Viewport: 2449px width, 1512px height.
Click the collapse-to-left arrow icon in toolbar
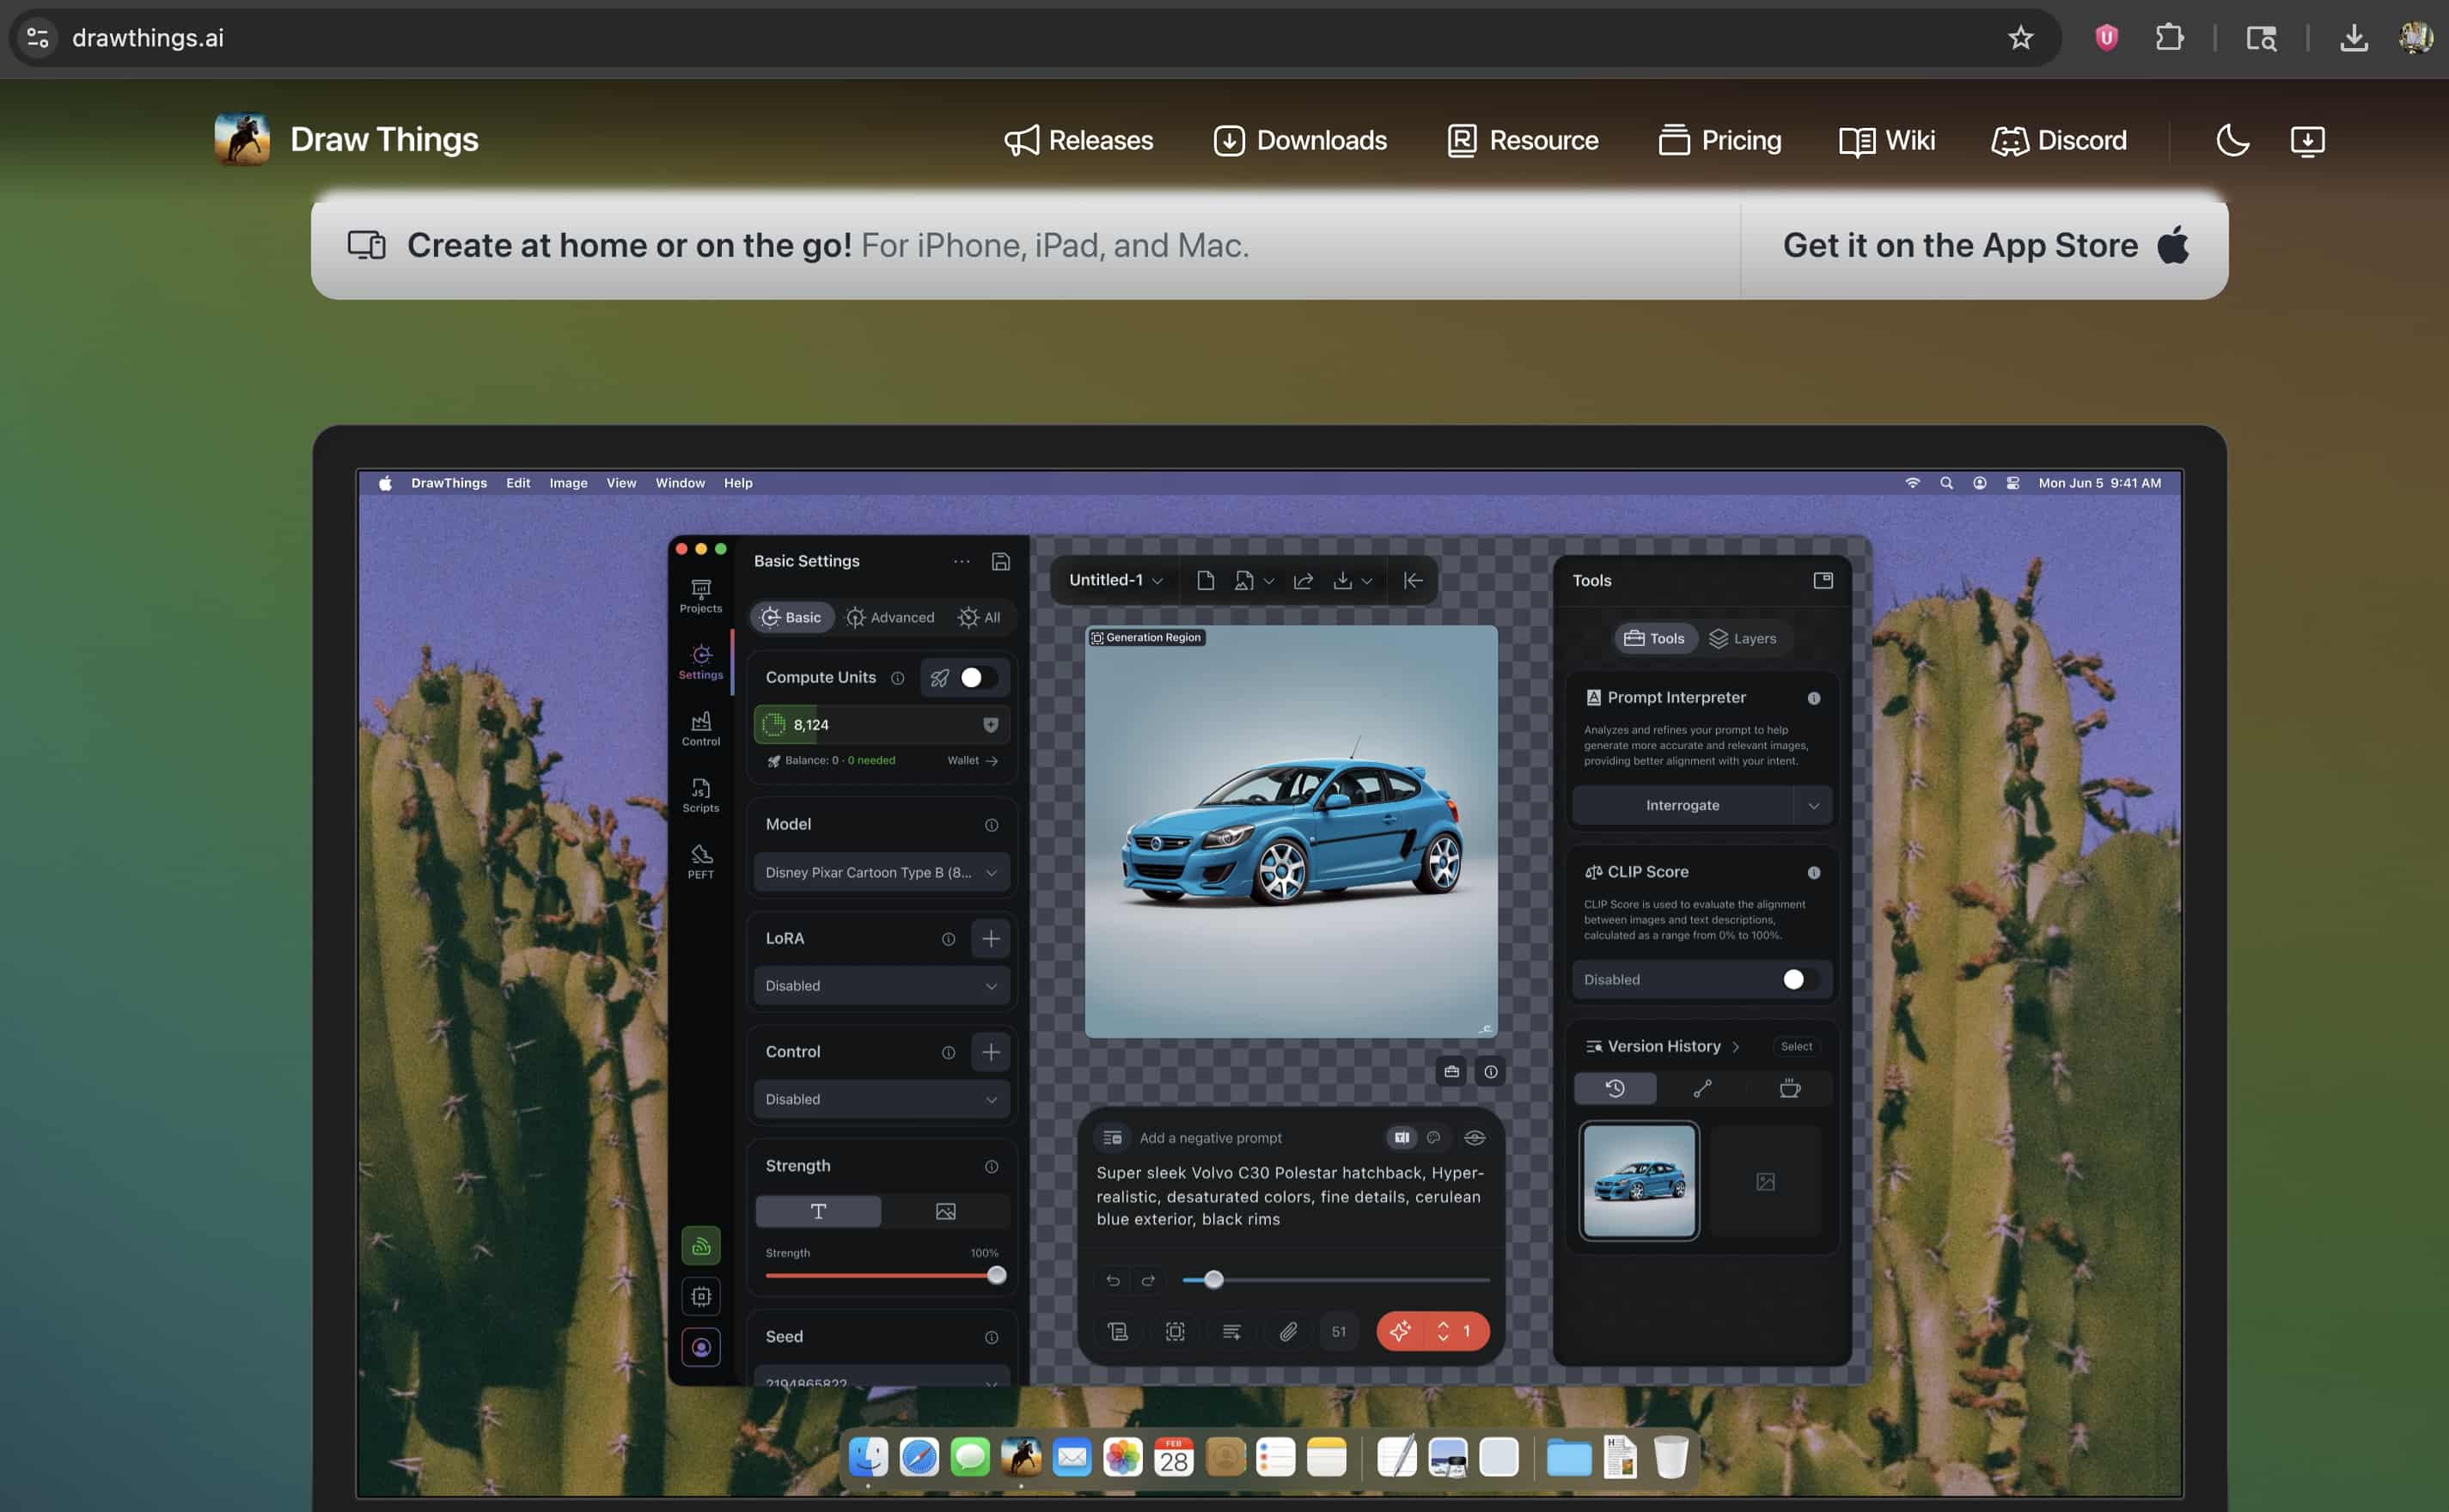(x=1412, y=580)
